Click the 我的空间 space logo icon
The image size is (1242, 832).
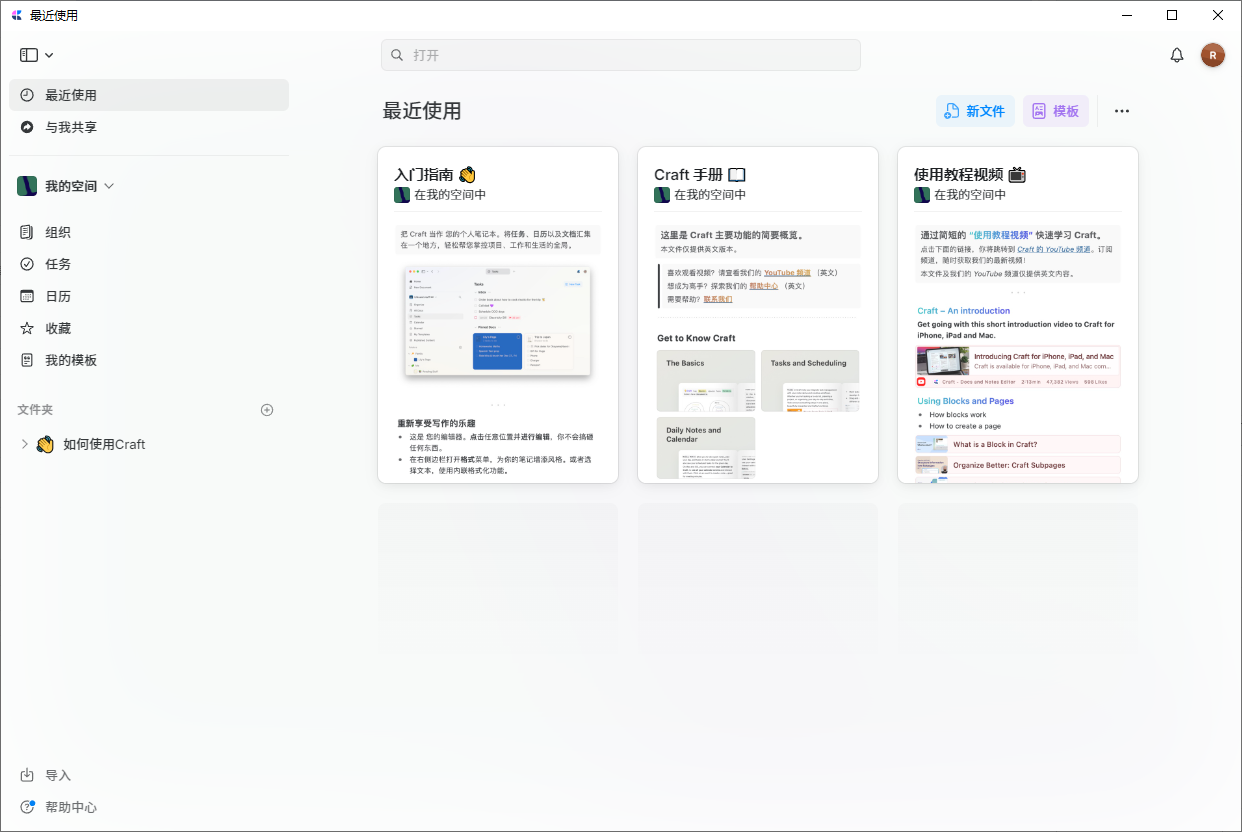27,186
